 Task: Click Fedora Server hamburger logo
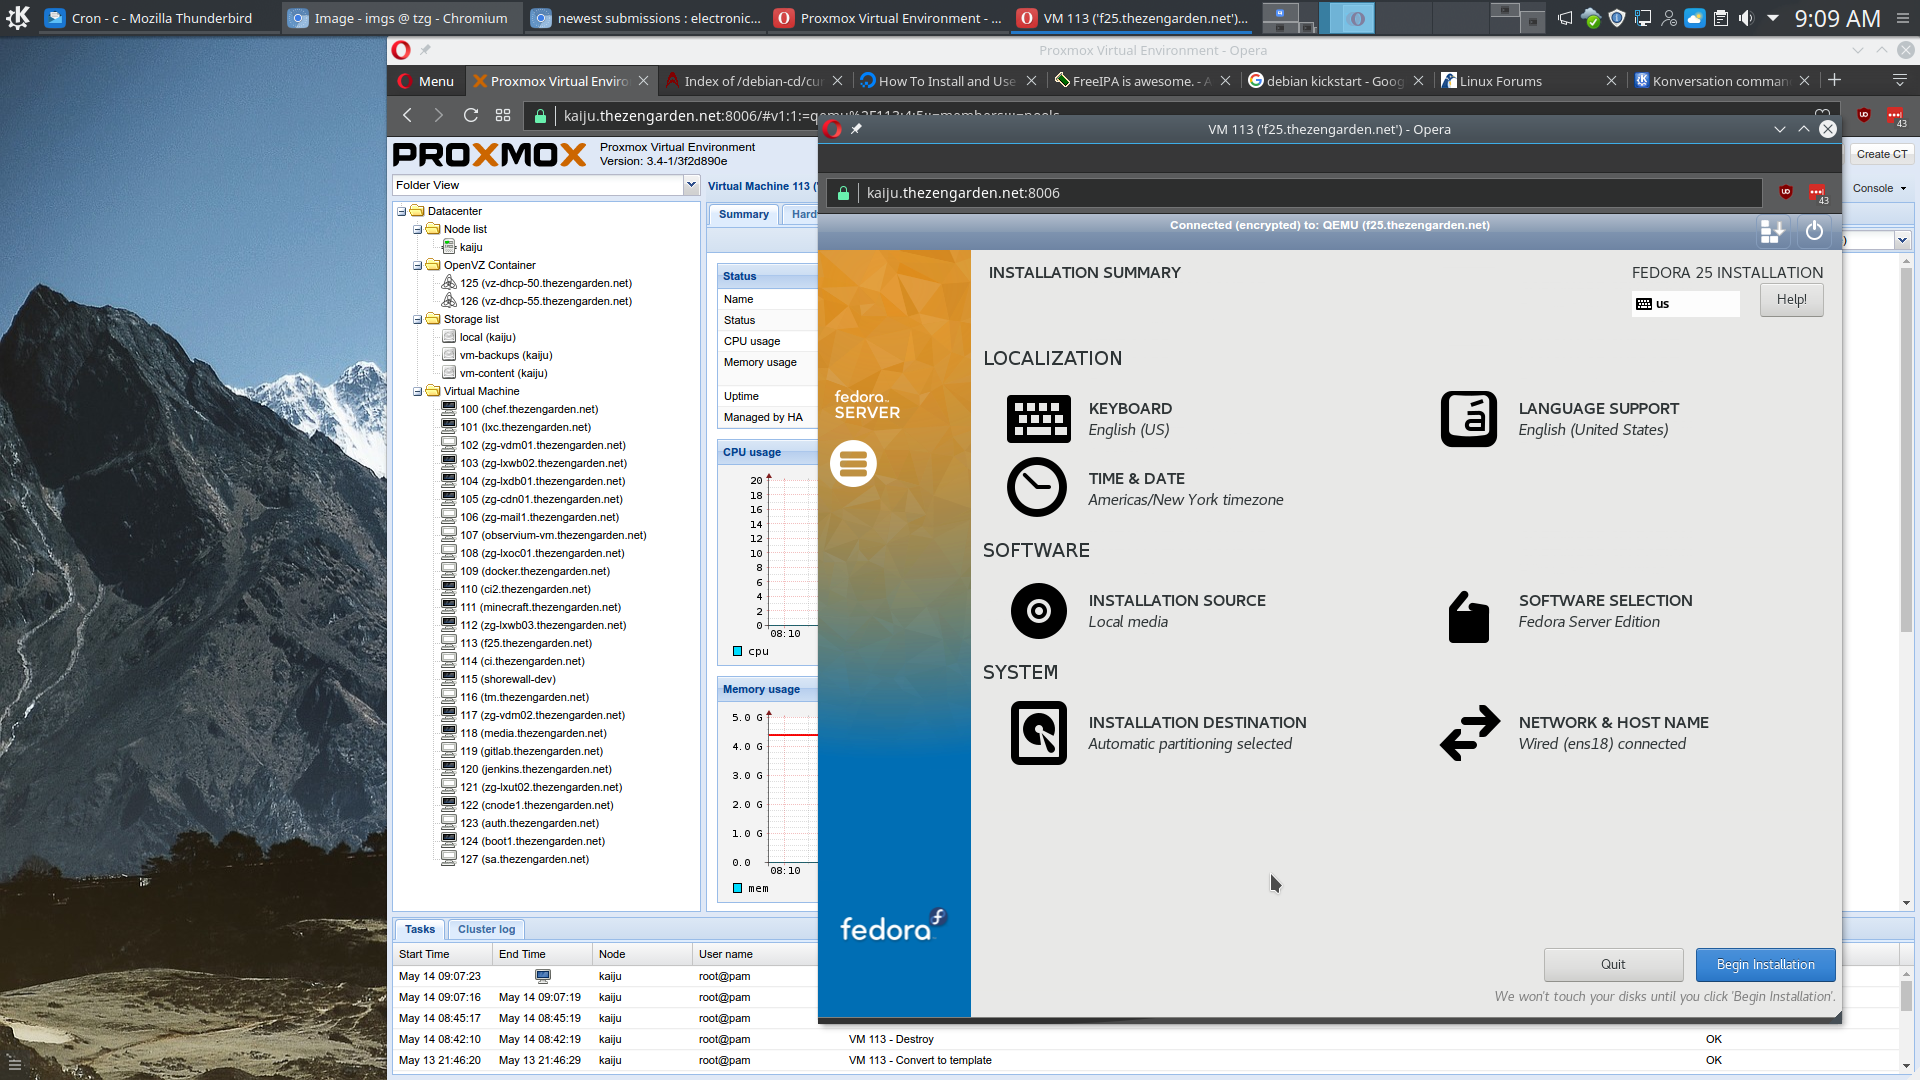[853, 463]
